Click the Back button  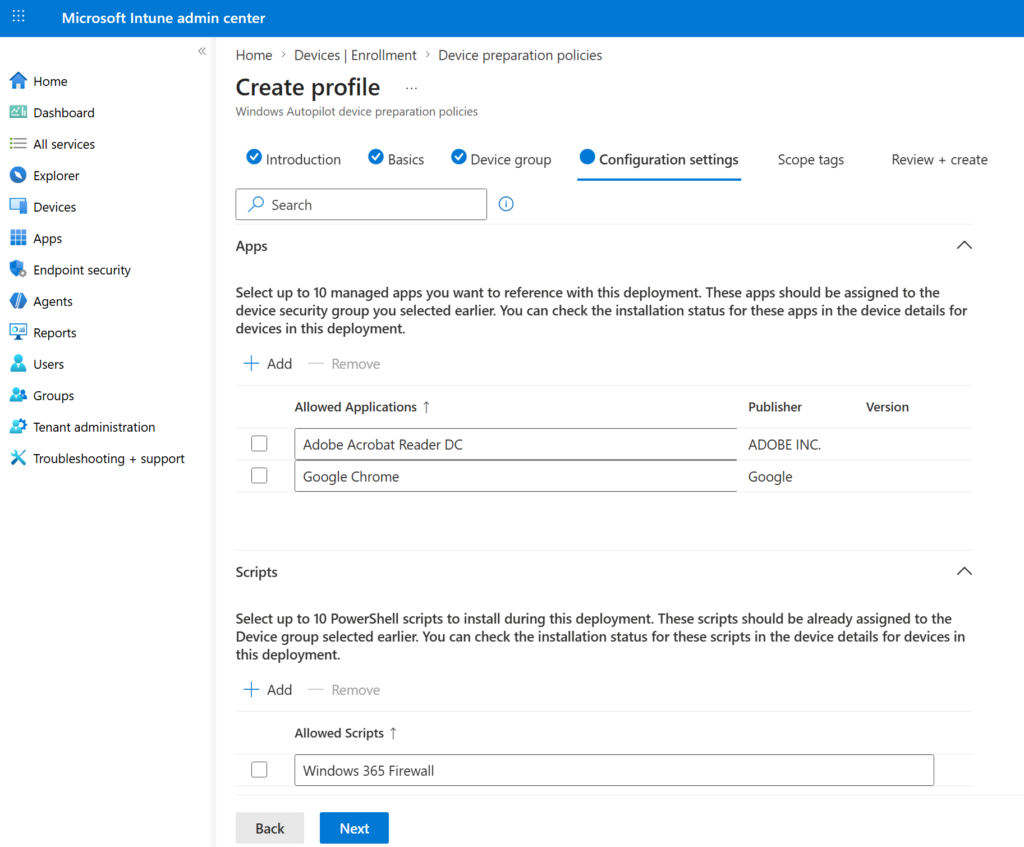pos(270,828)
